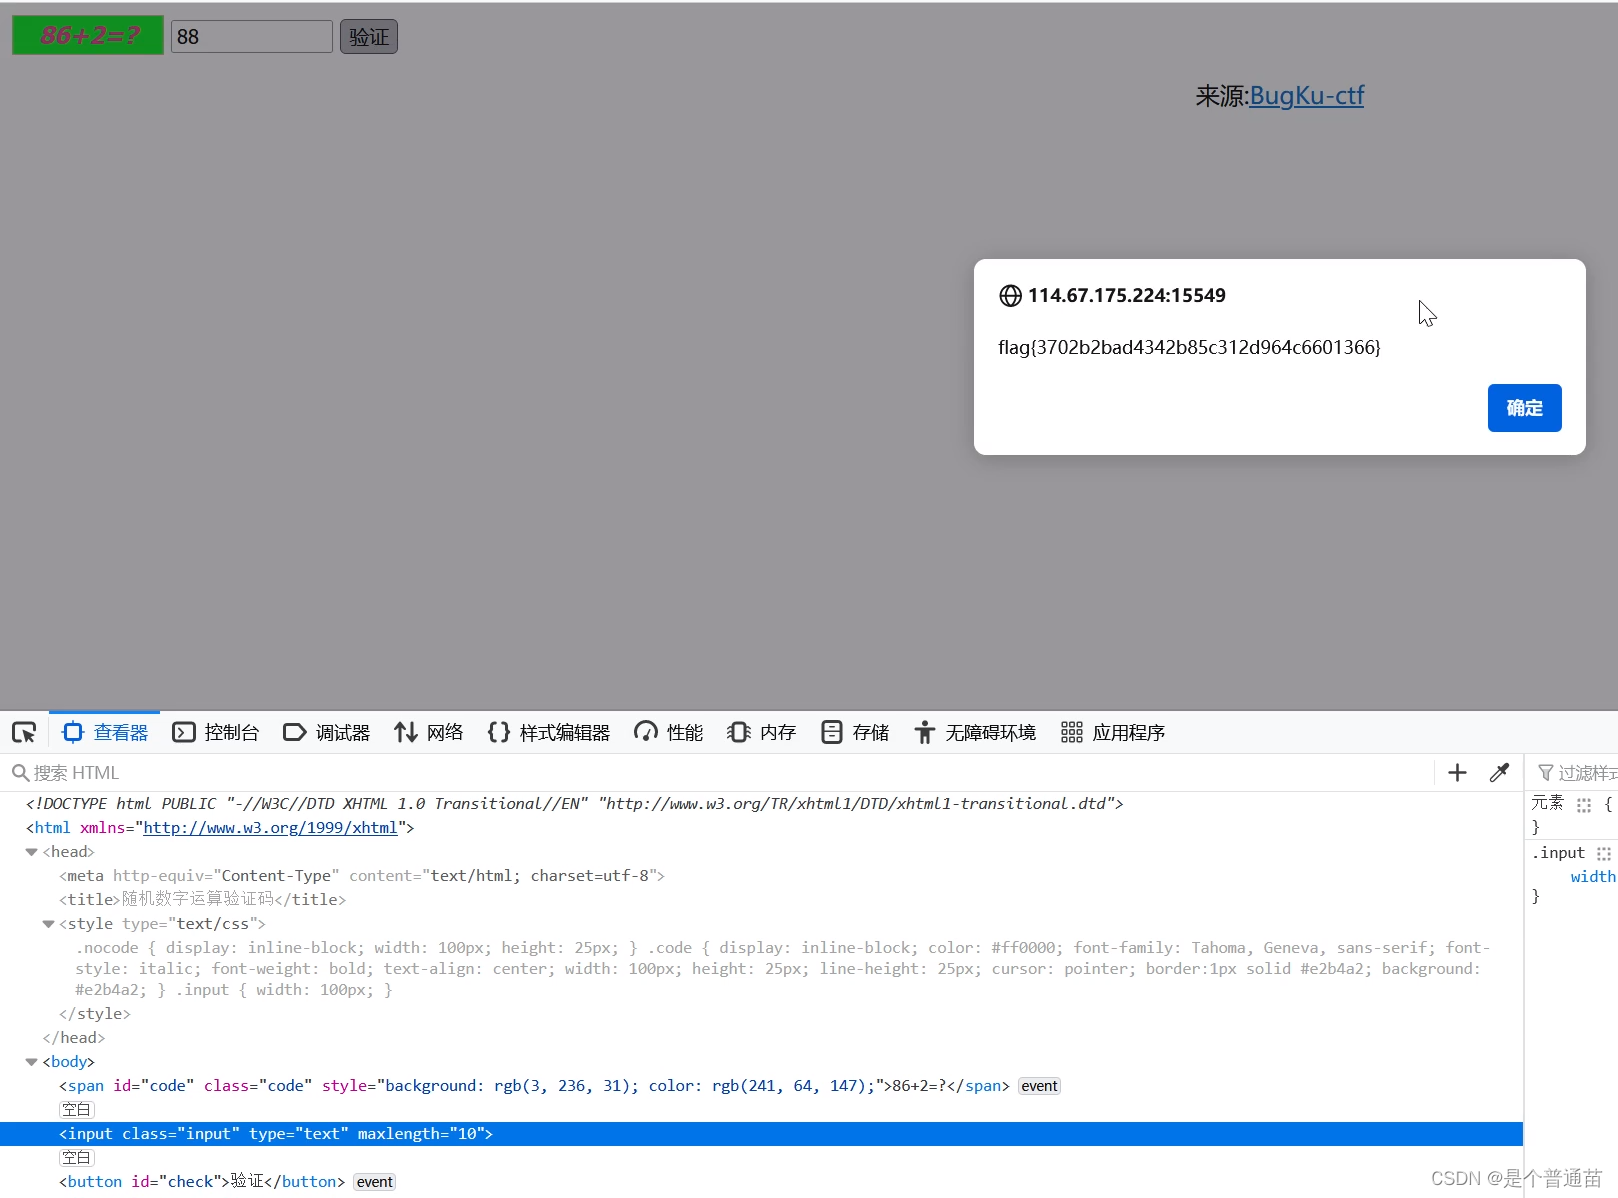The width and height of the screenshot is (1618, 1198).
Task: Click the 空白 whitespace badge below input row
Action: coord(76,1158)
